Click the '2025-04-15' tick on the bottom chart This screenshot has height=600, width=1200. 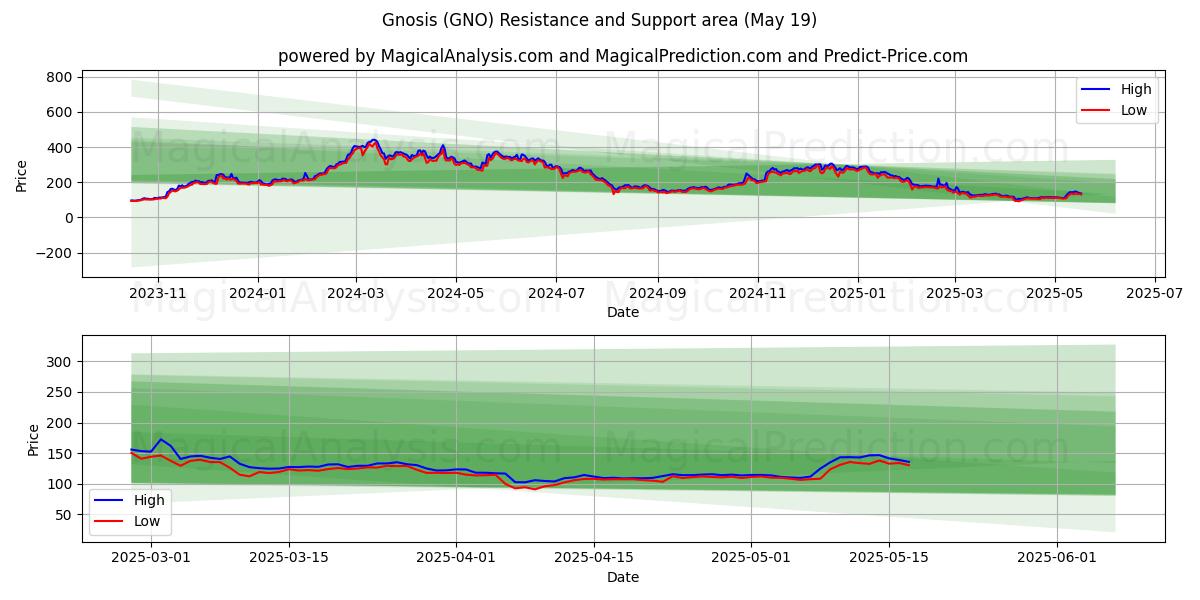coord(595,559)
